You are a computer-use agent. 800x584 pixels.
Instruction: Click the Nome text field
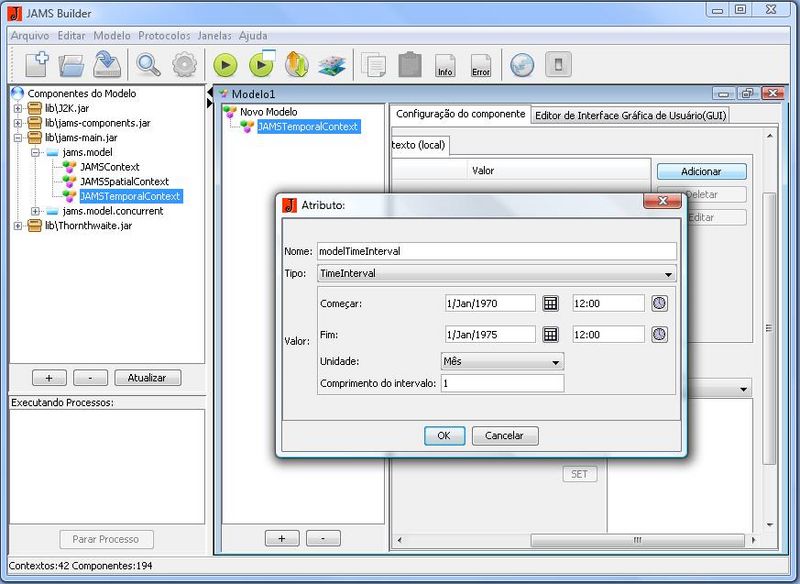point(496,251)
